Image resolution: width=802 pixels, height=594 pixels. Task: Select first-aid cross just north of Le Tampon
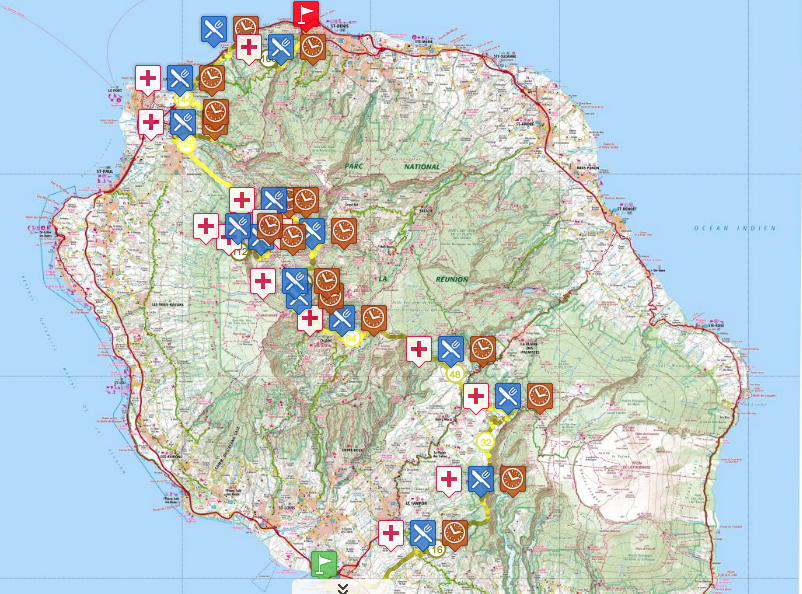pos(449,479)
